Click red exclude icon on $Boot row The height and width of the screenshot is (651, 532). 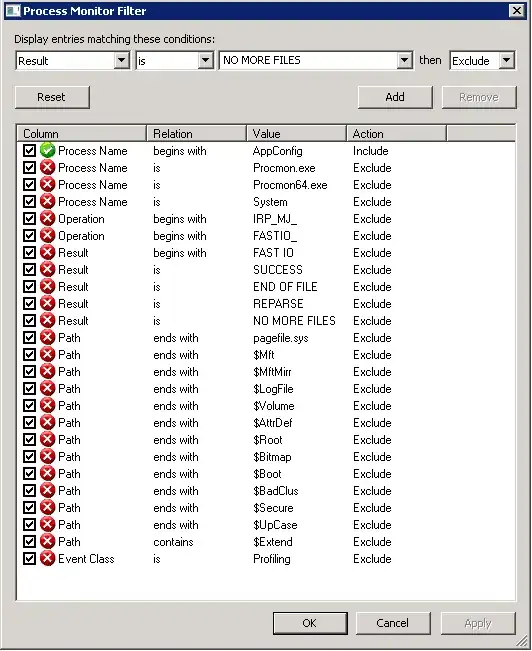point(48,474)
